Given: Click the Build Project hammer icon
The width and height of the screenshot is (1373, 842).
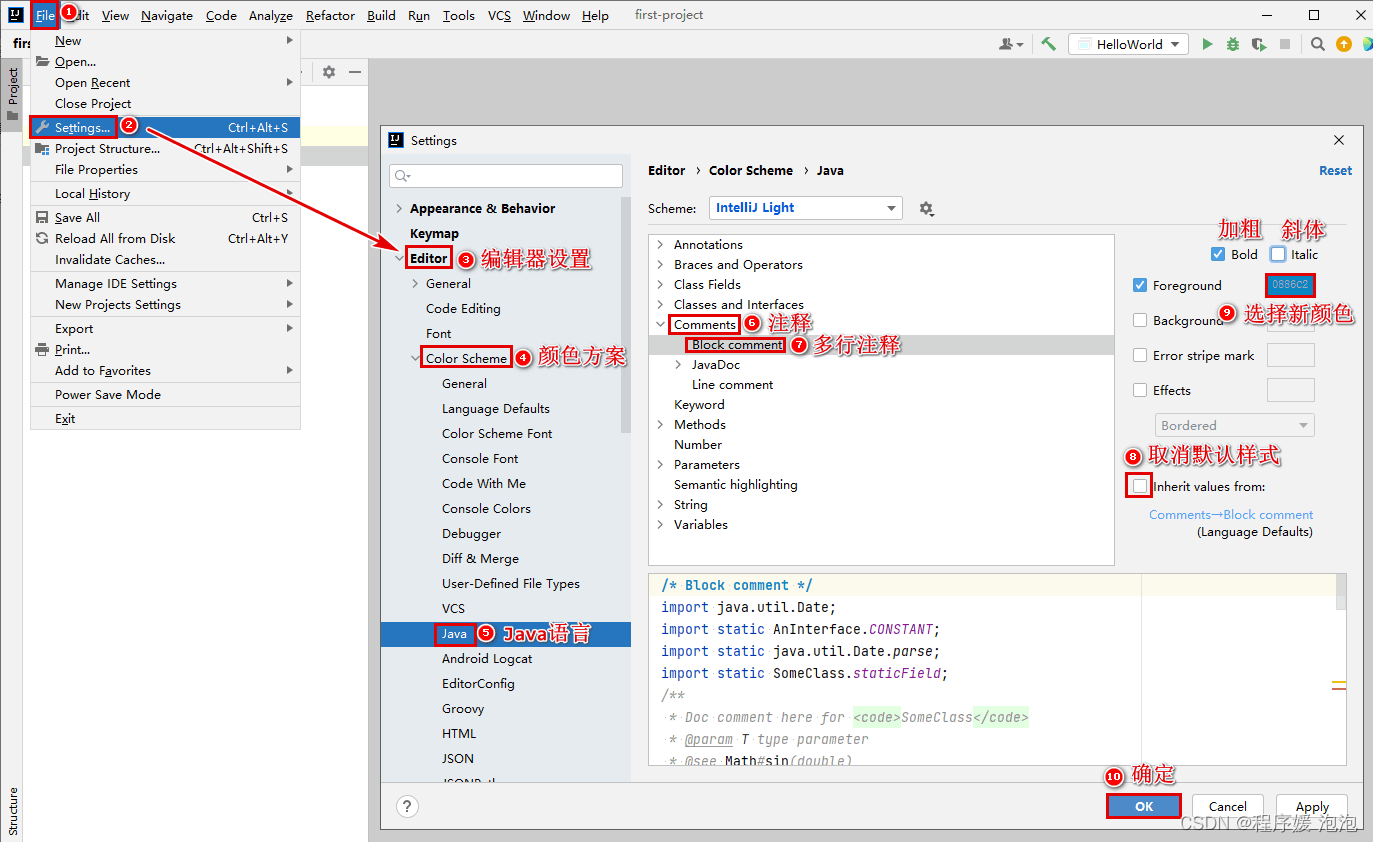Looking at the screenshot, I should (x=1048, y=44).
